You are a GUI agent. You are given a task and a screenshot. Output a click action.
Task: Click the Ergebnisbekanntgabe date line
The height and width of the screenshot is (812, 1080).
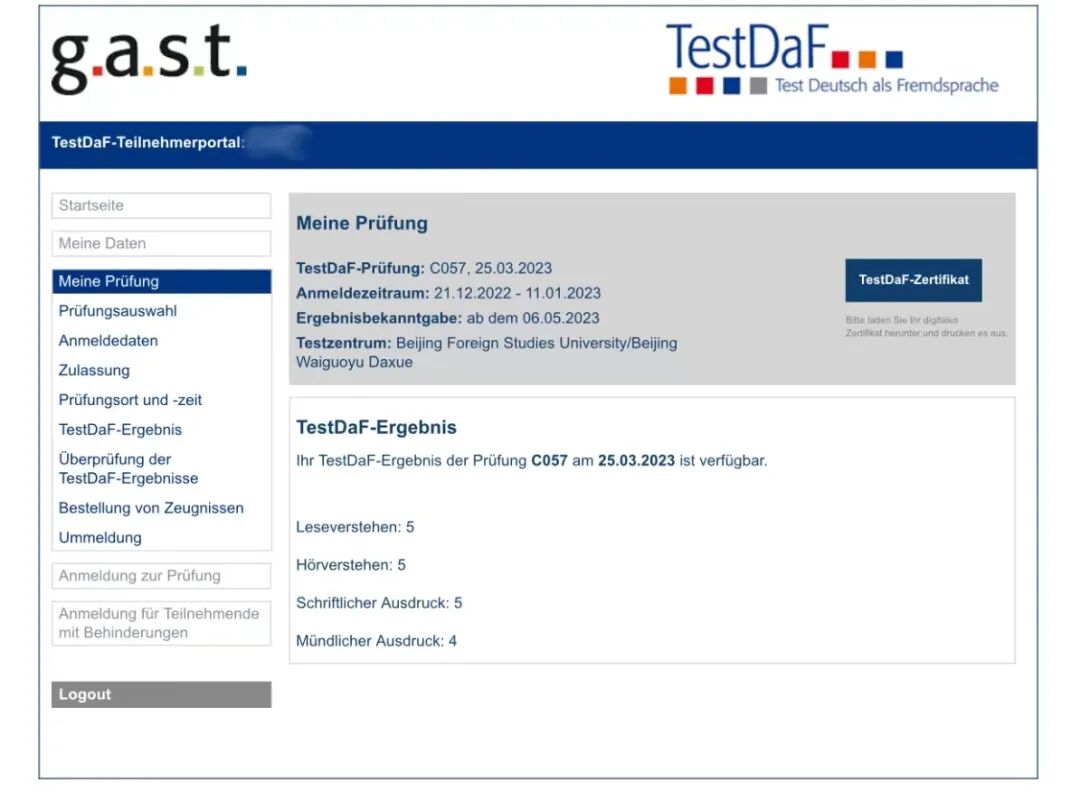coord(448,318)
